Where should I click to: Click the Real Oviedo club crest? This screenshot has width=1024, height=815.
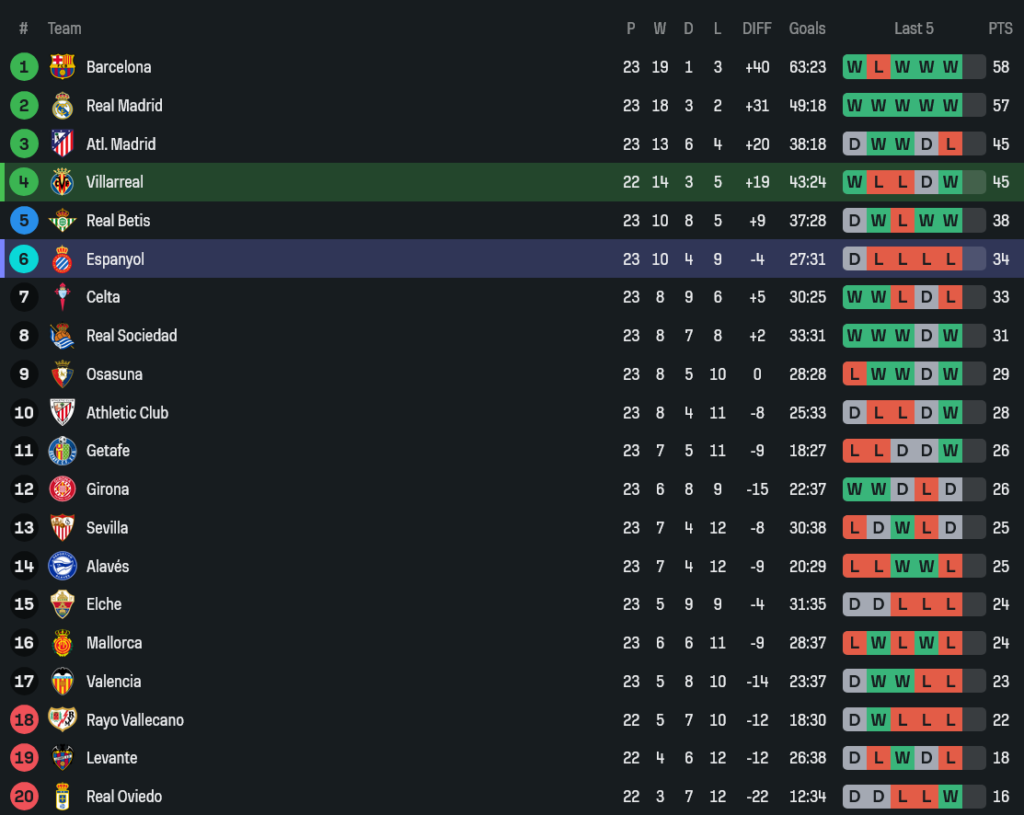(62, 796)
